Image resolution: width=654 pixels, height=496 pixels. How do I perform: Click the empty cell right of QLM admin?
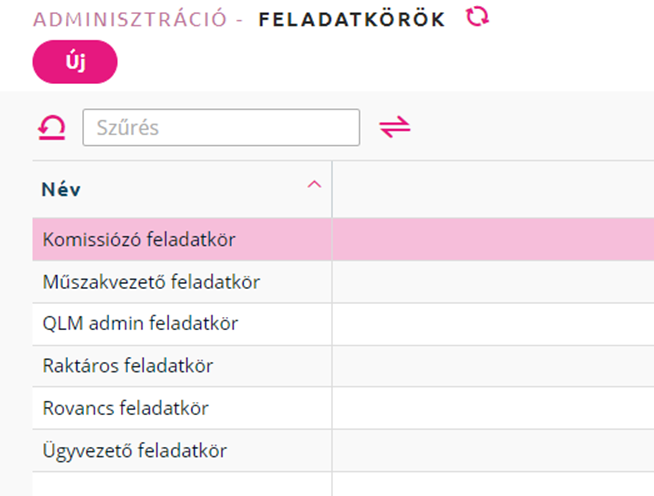coord(493,324)
